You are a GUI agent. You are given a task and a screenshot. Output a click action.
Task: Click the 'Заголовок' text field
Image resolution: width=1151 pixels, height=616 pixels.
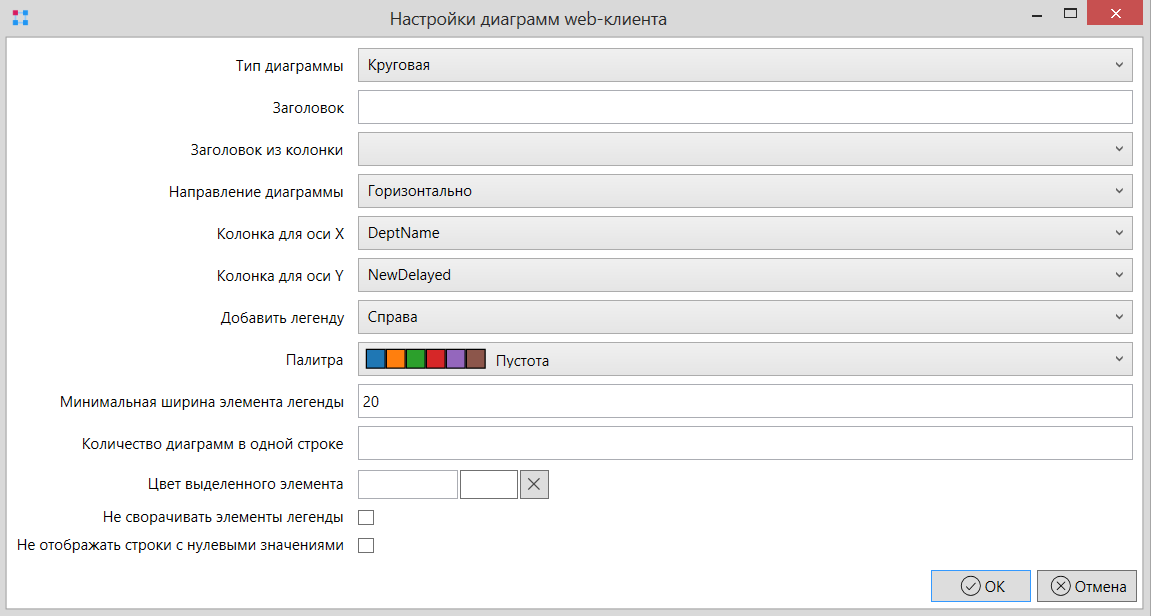click(x=744, y=107)
